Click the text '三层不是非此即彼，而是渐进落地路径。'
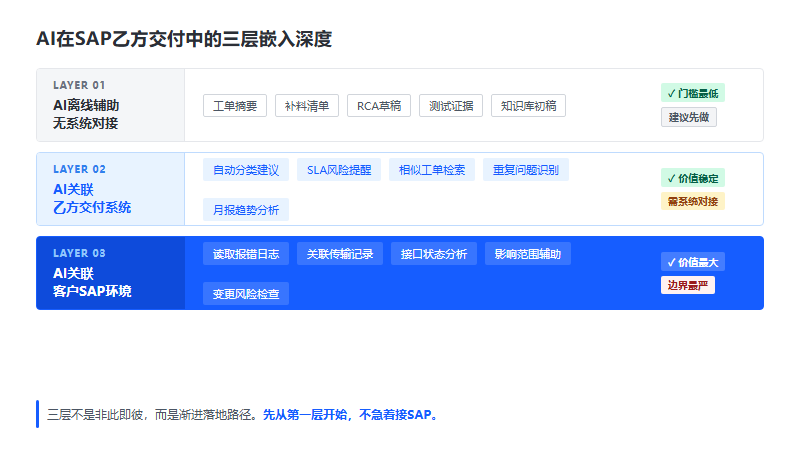The height and width of the screenshot is (450, 800). pyautogui.click(x=155, y=414)
